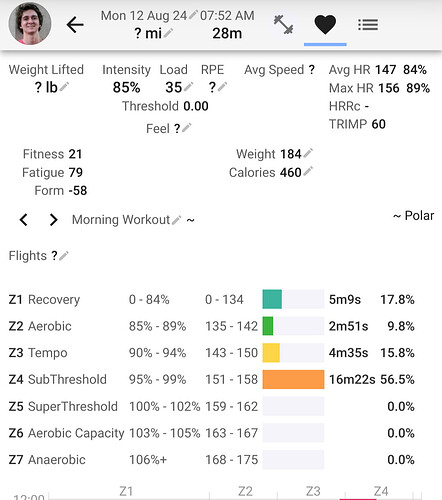The image size is (442, 500).
Task: Go to previous activity chevron
Action: click(x=24, y=220)
